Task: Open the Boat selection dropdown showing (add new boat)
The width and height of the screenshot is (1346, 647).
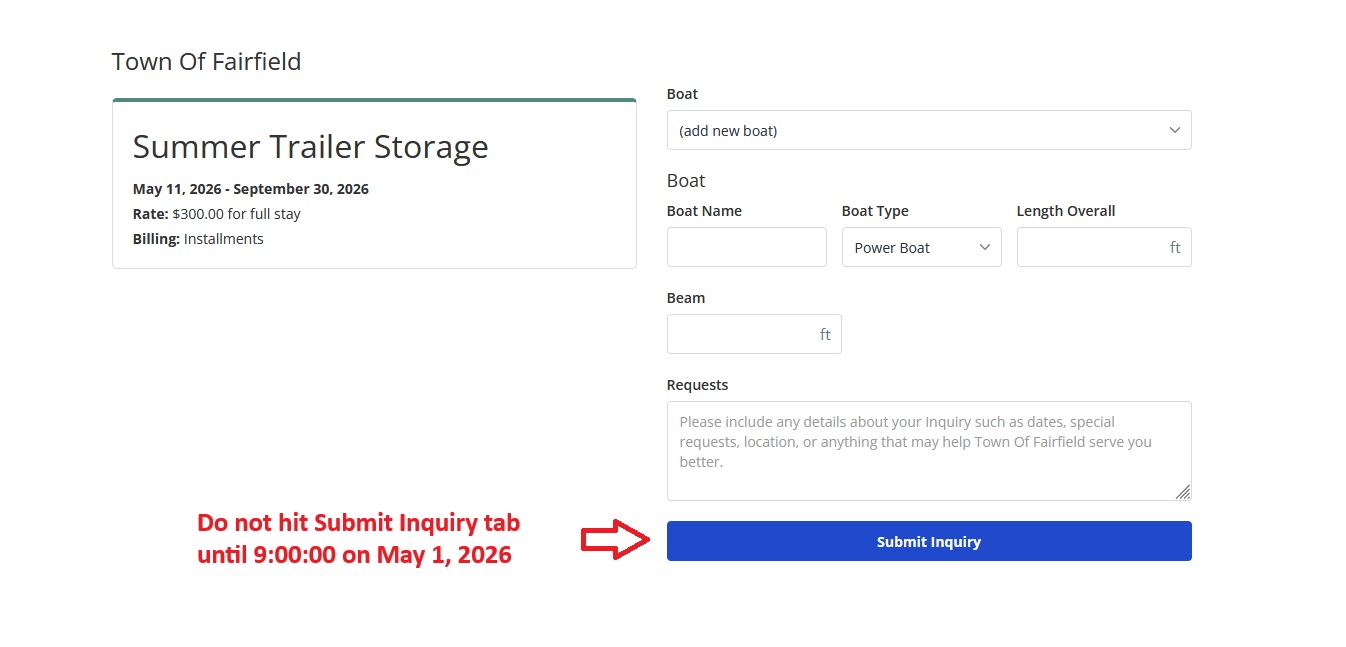Action: click(929, 130)
